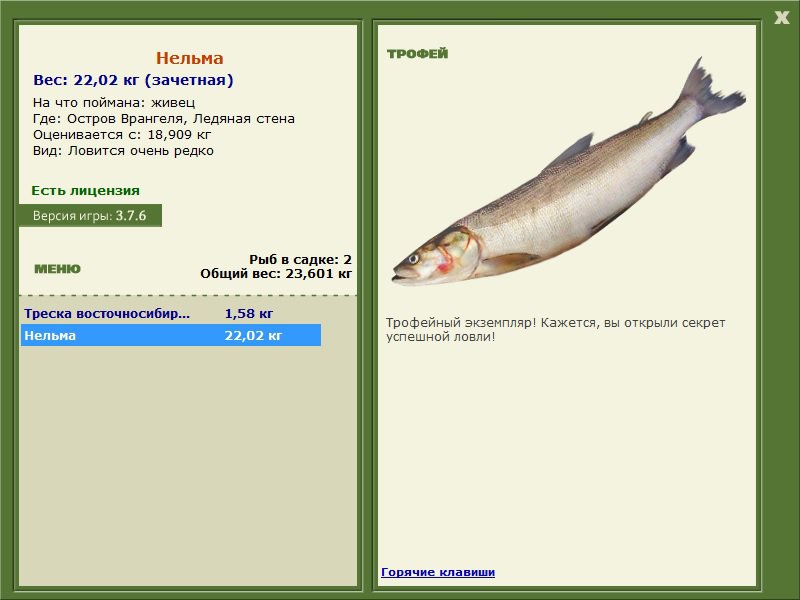This screenshot has height=600, width=800.
Task: Open the МЕНЮ button
Action: [57, 269]
